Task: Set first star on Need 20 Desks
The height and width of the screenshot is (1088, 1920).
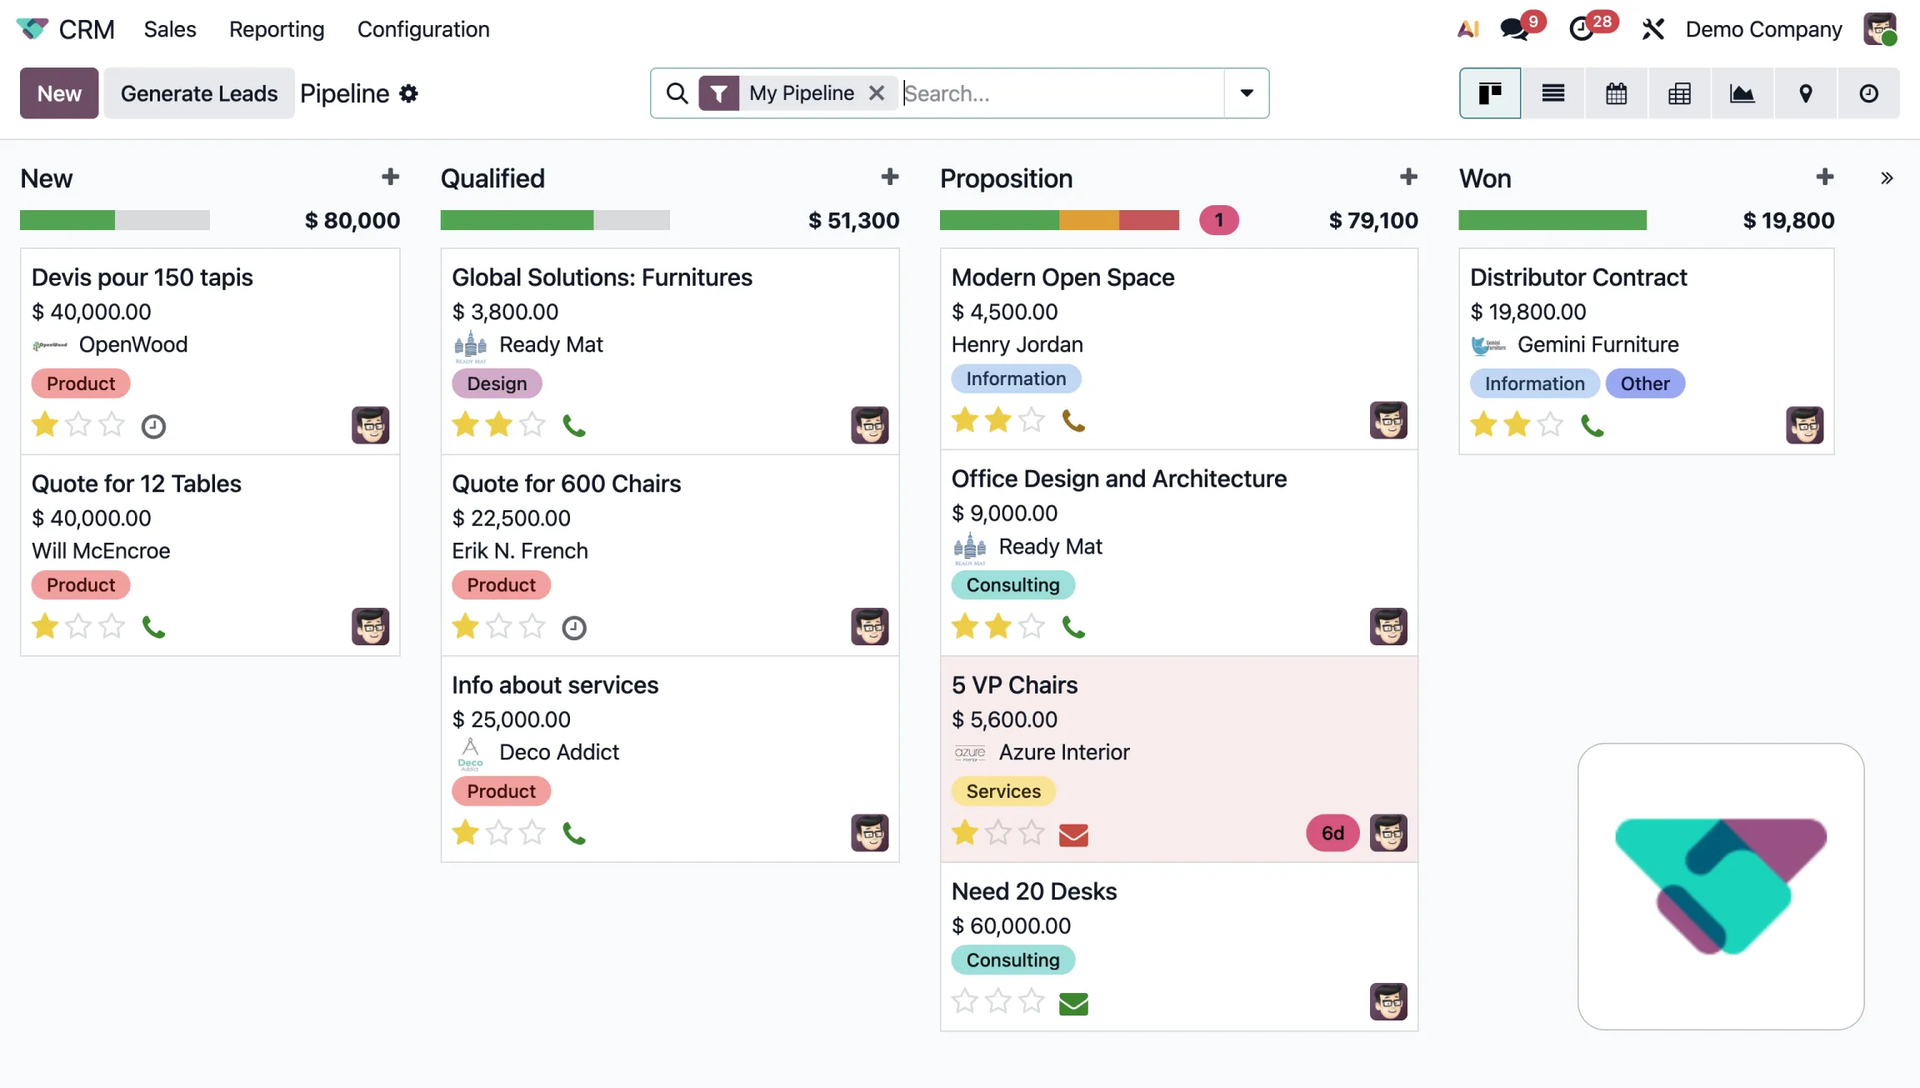Action: pyautogui.click(x=964, y=1001)
